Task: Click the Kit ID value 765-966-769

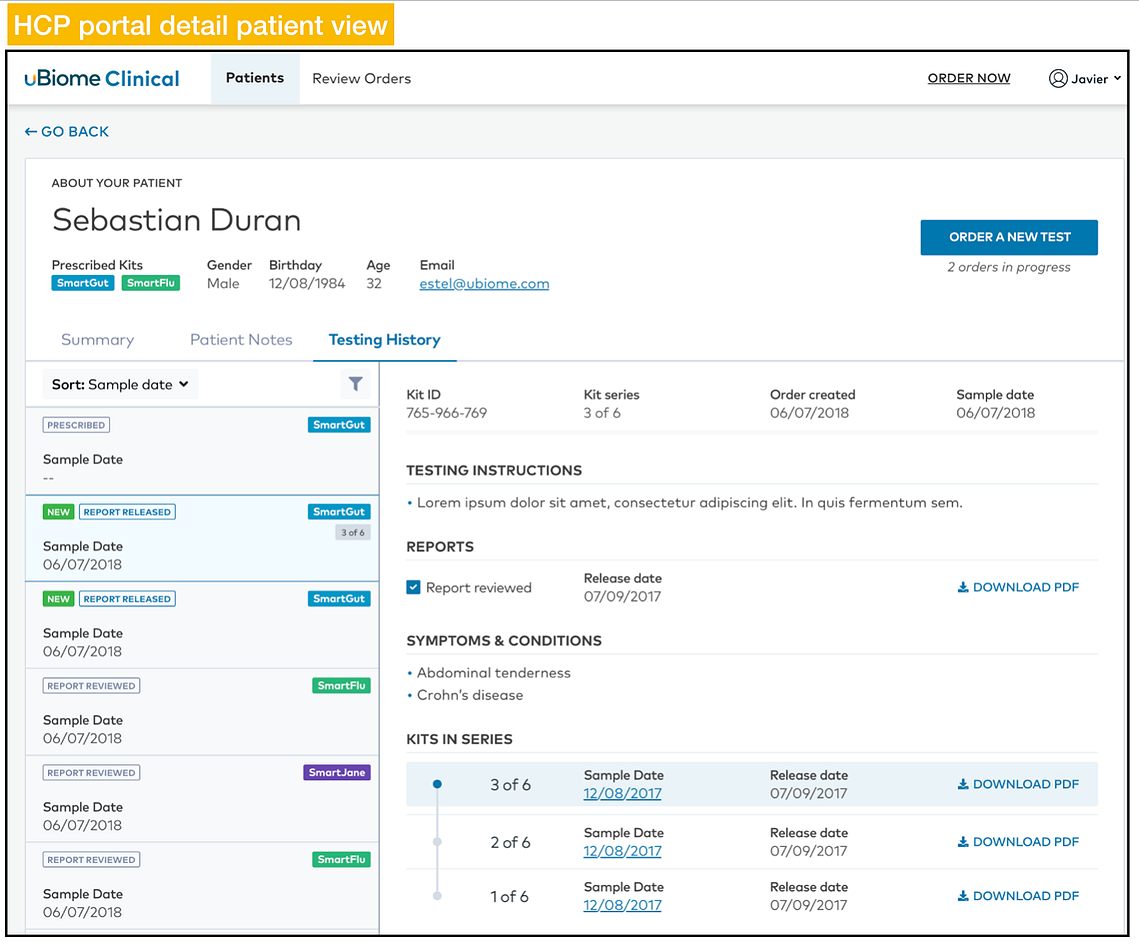Action: click(x=446, y=413)
